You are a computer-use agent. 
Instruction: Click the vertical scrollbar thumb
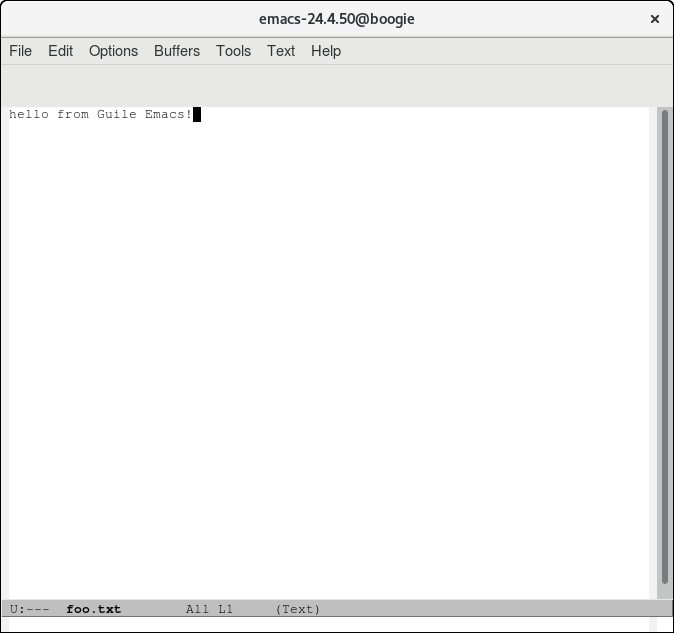tap(665, 345)
